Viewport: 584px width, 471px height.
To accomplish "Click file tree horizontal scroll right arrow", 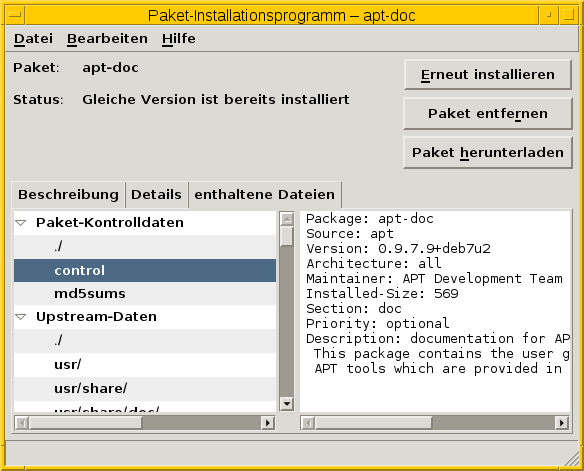I will pyautogui.click(x=267, y=423).
